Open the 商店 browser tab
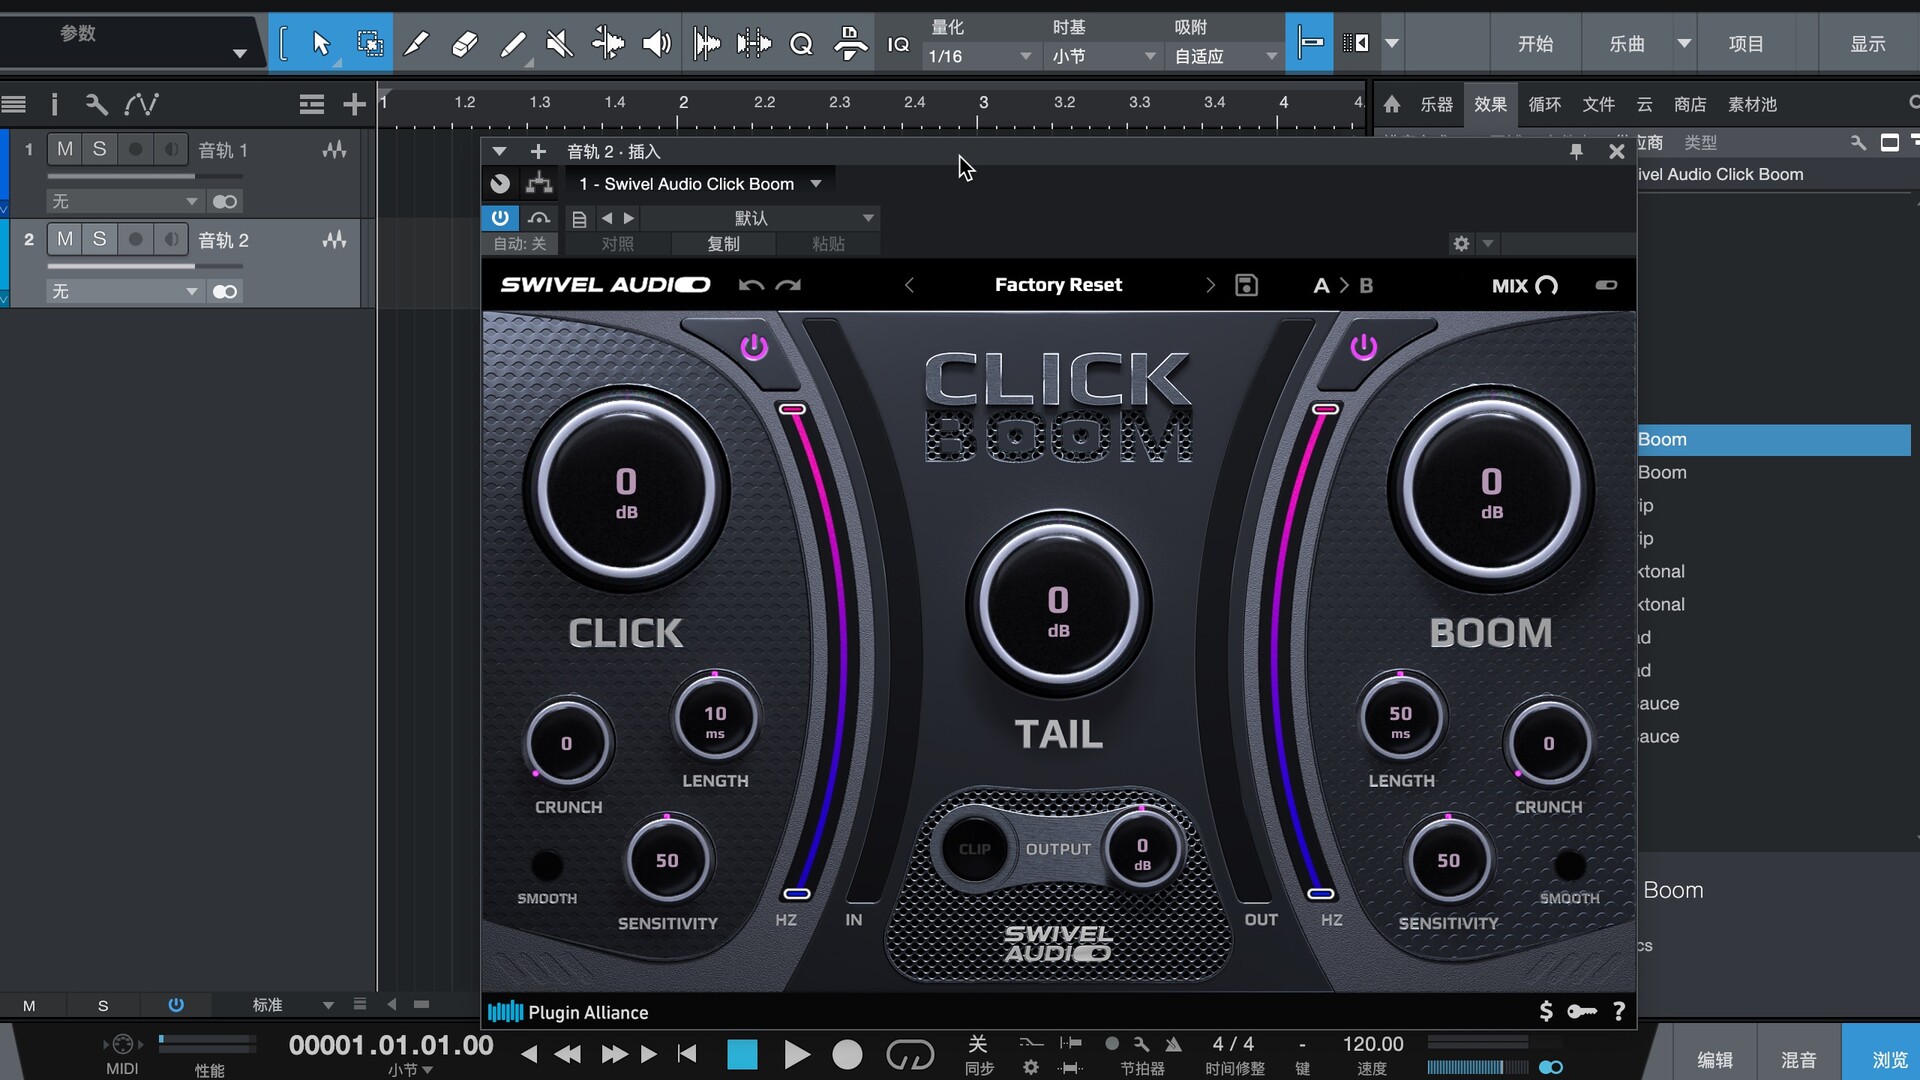1920x1080 pixels. [x=1690, y=104]
